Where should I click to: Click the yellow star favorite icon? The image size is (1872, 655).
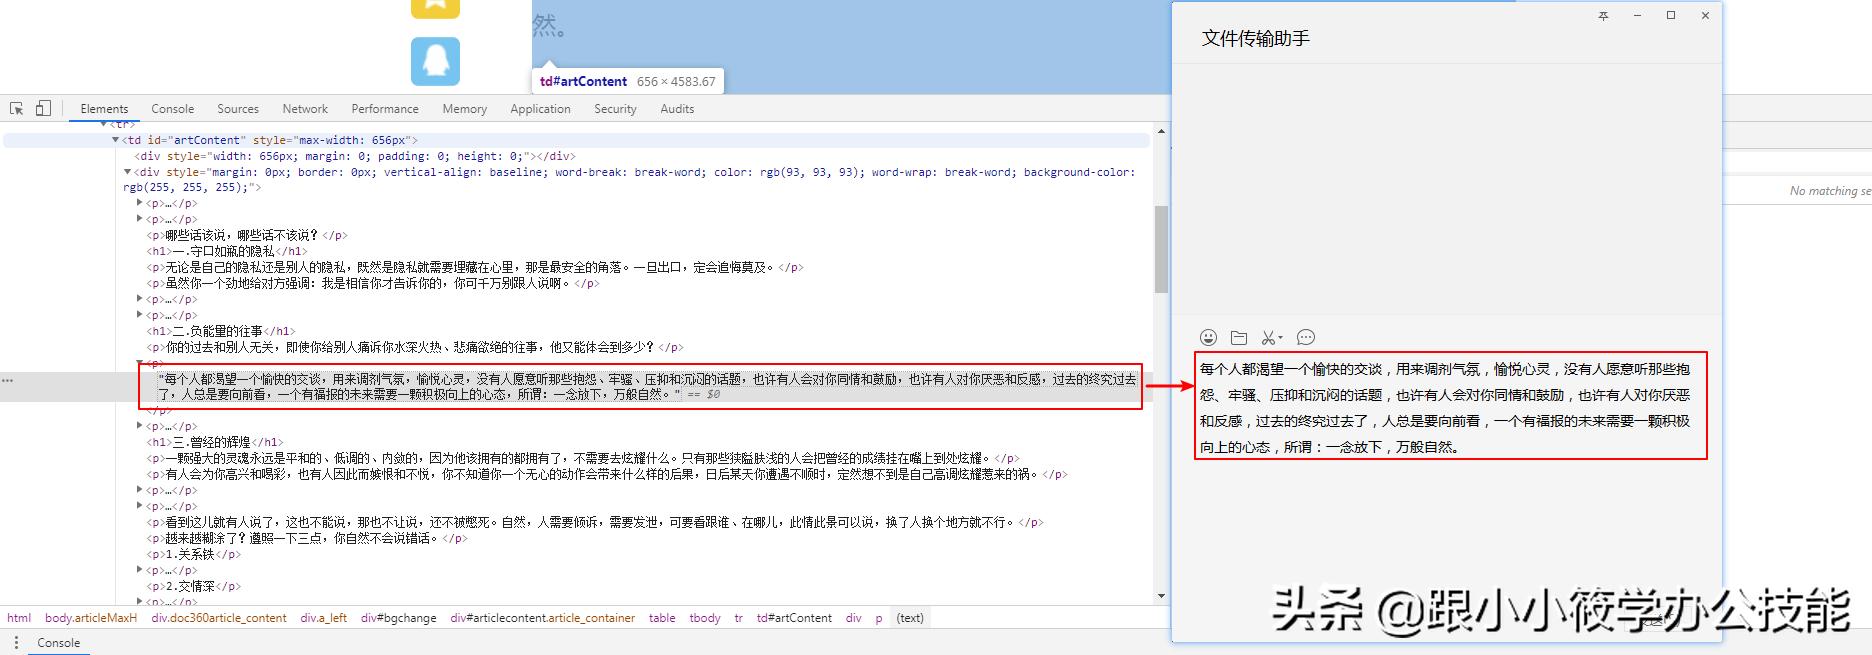tap(435, 8)
